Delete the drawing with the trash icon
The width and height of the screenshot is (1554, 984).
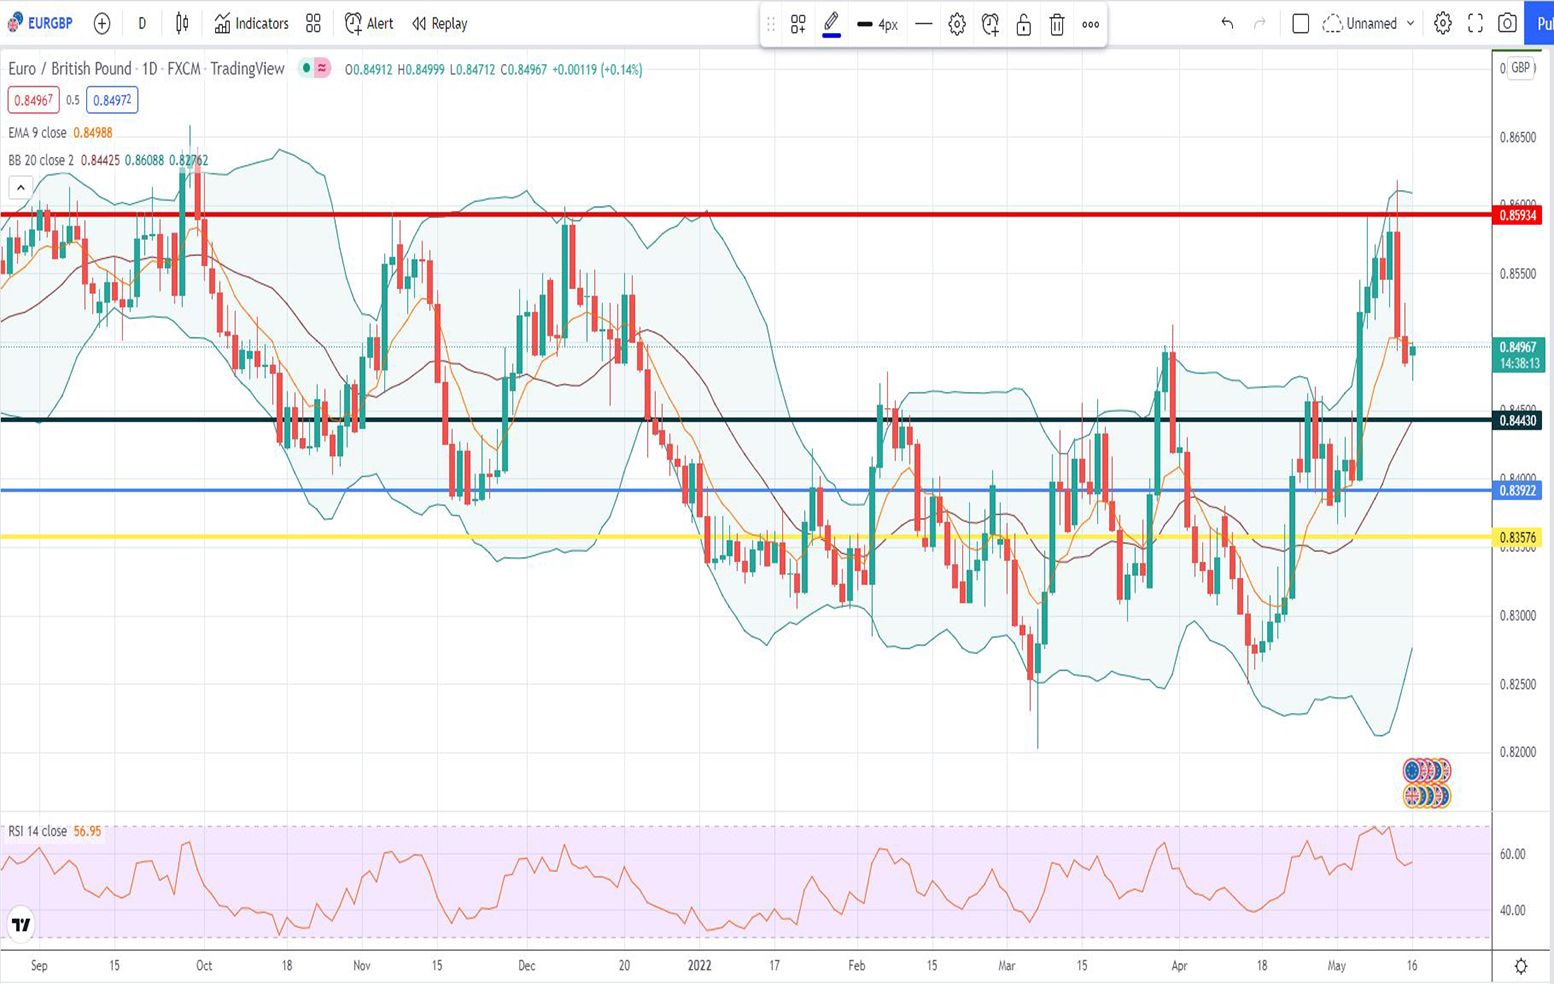coord(1057,25)
